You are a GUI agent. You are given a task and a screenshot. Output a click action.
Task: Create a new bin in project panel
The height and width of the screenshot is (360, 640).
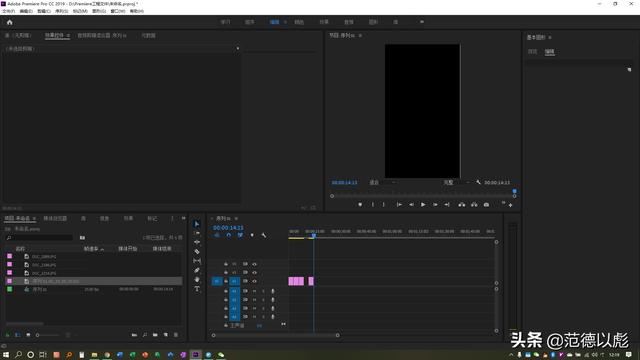(x=155, y=335)
